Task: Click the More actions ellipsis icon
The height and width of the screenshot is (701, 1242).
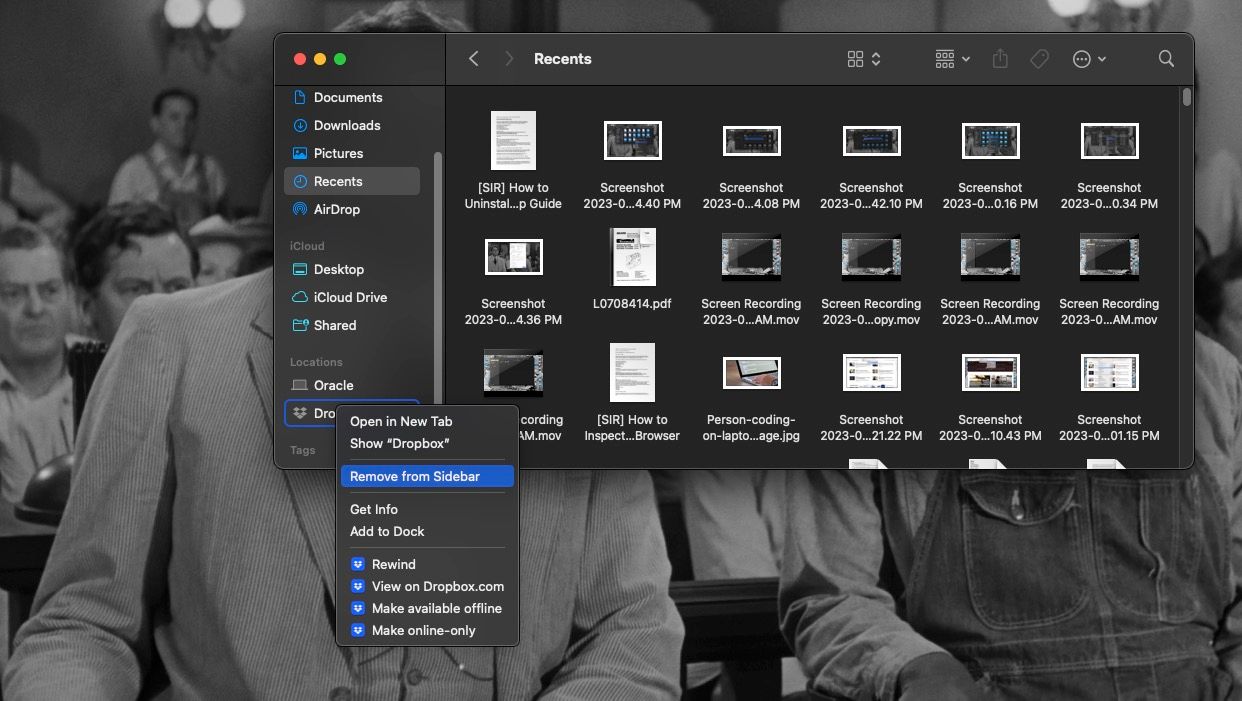Action: pos(1082,58)
